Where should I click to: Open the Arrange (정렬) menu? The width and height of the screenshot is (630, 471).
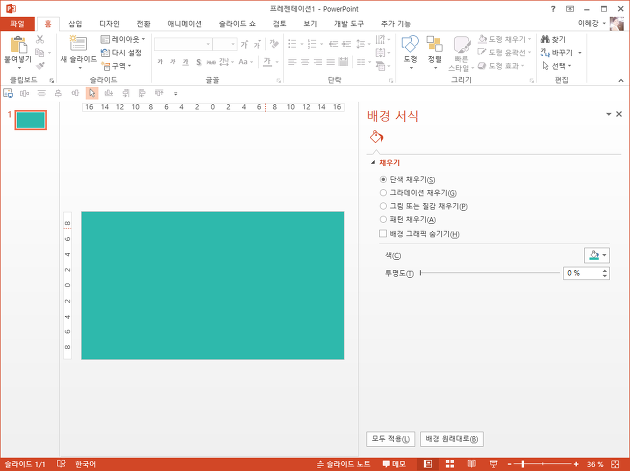(x=435, y=51)
